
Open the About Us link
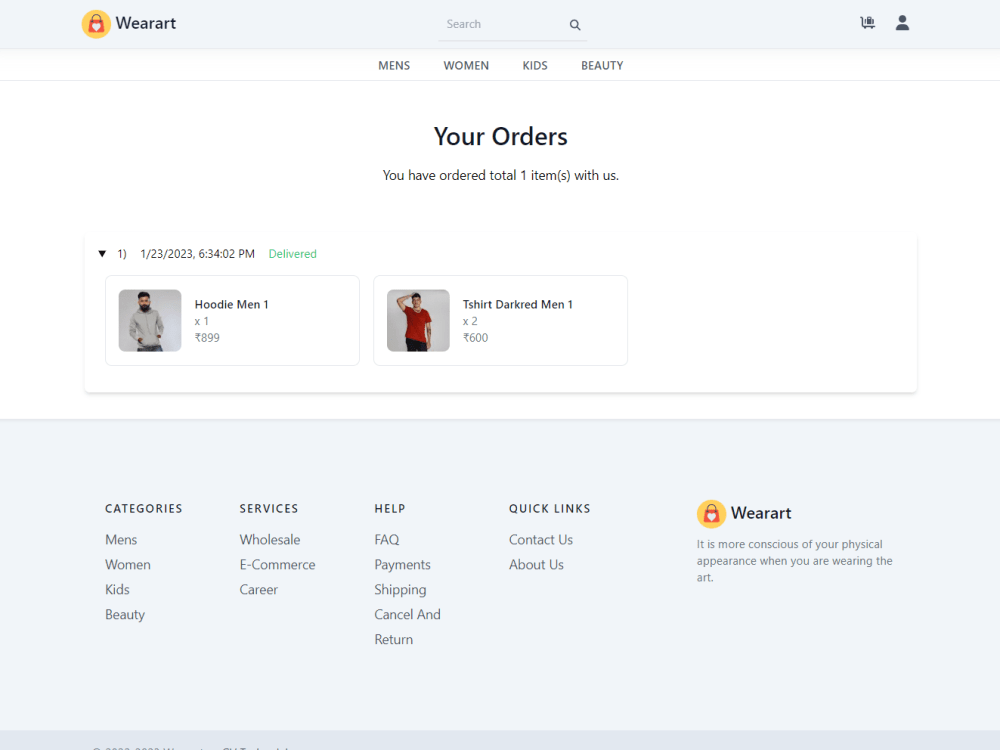click(536, 564)
